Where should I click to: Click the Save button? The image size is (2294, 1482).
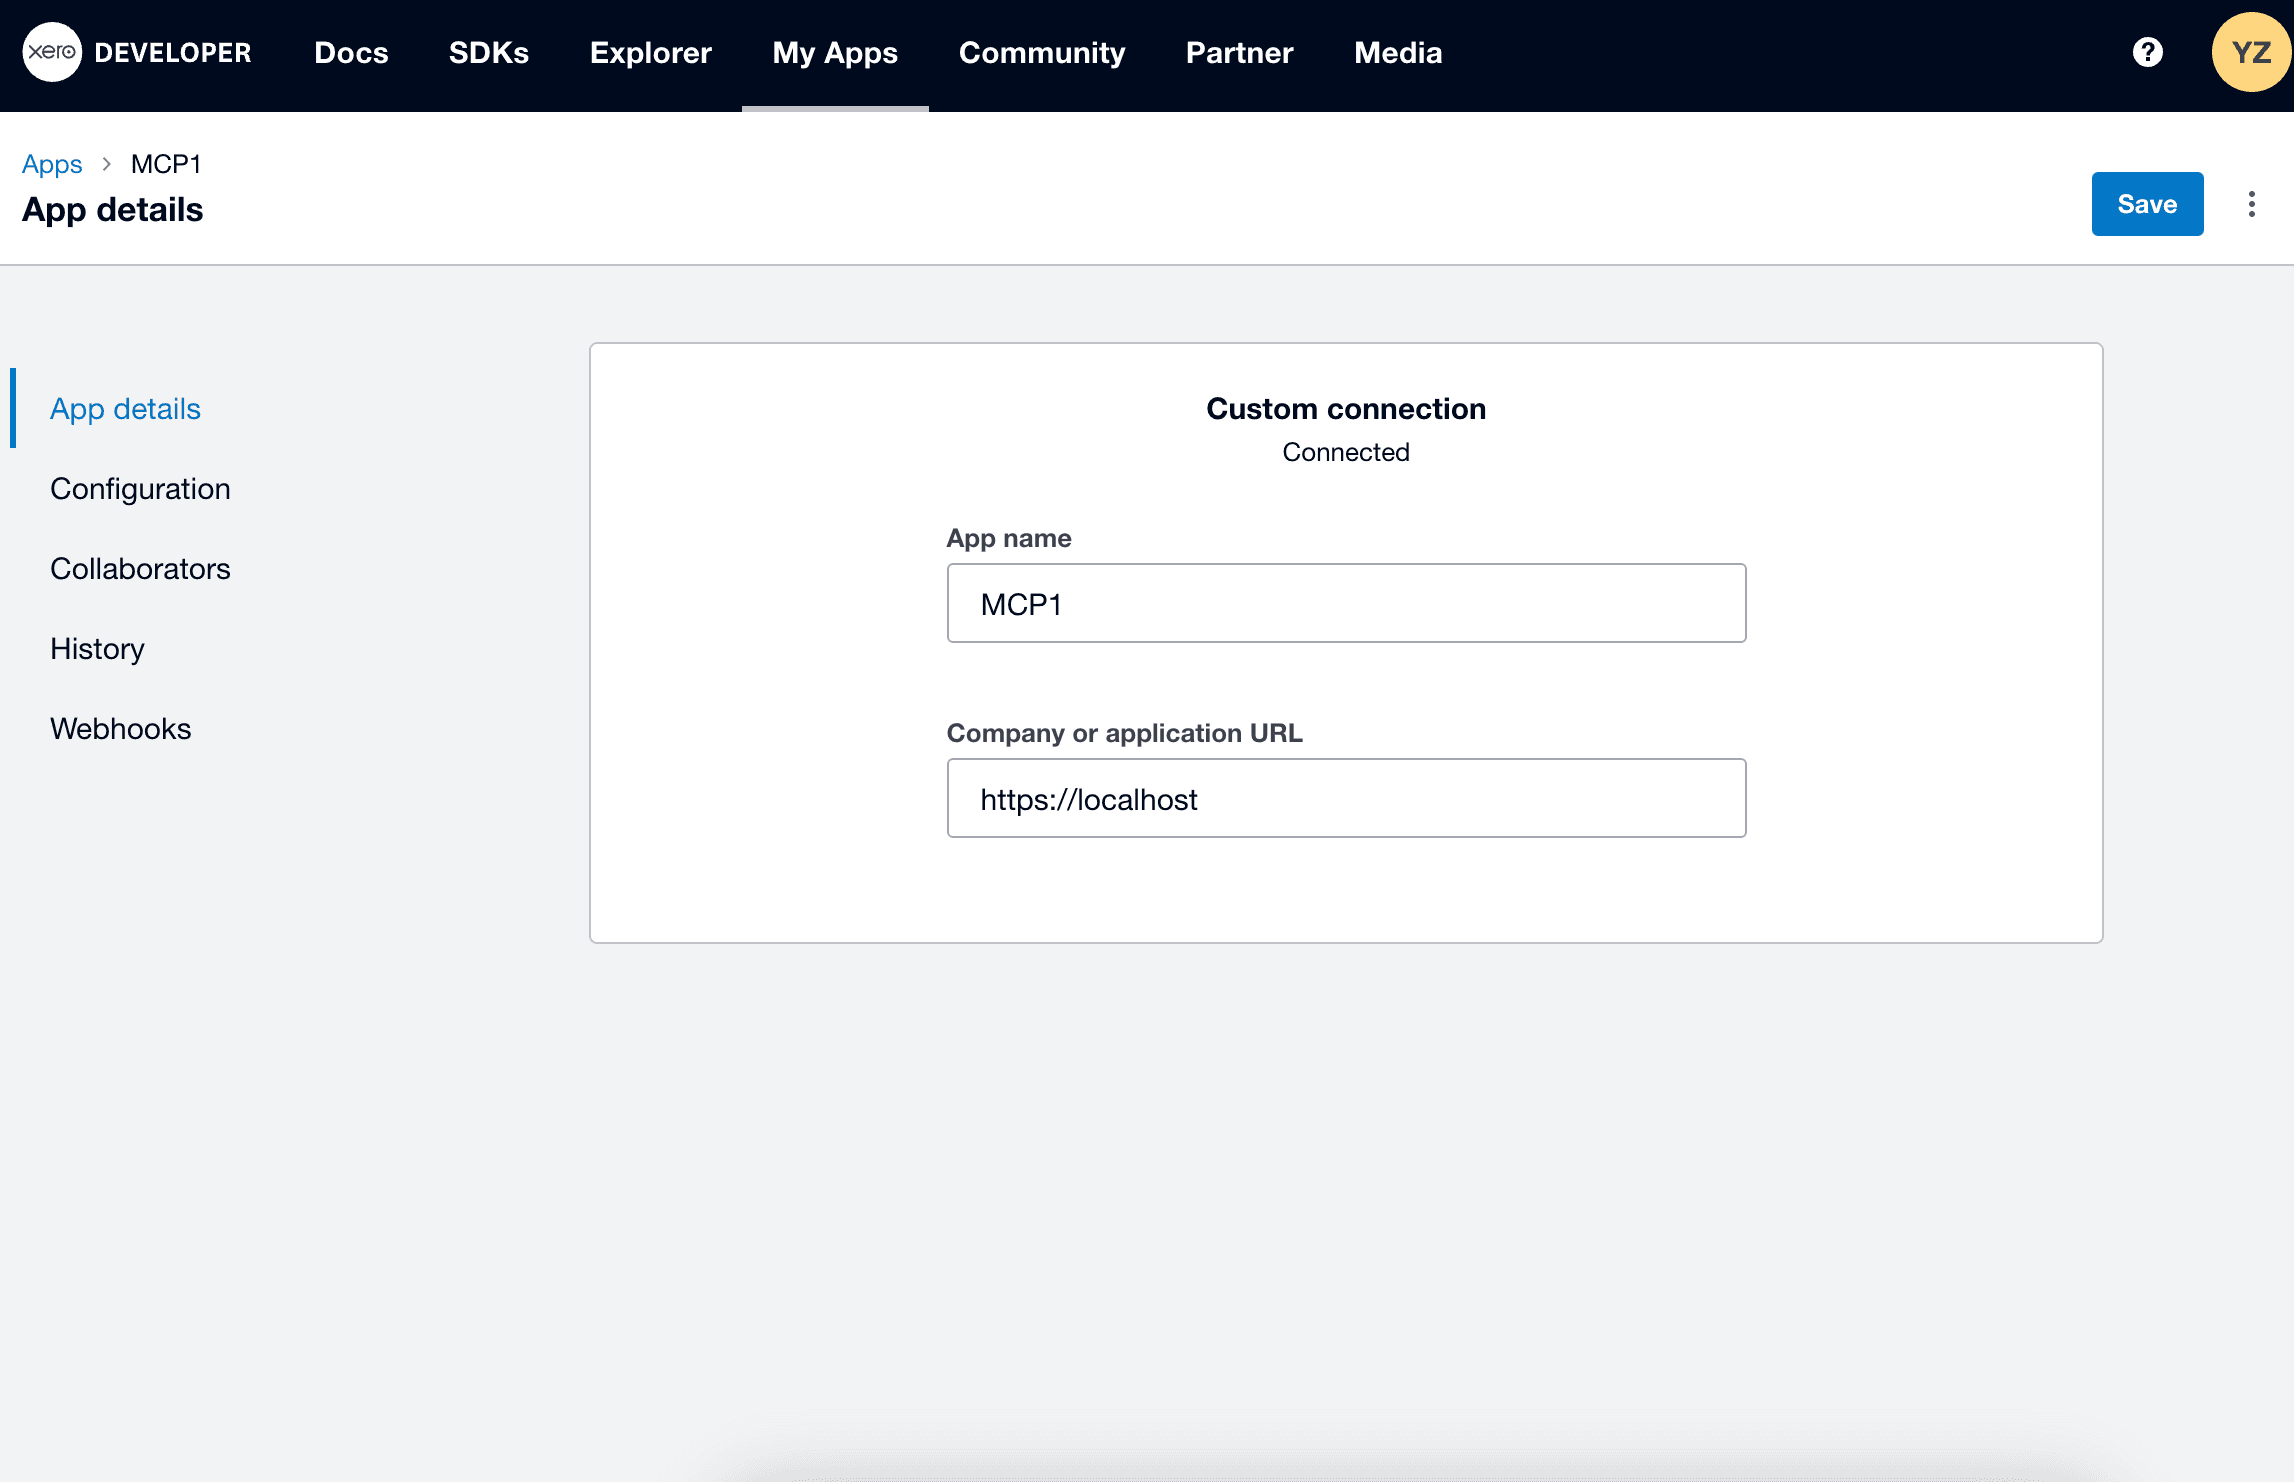(2146, 204)
